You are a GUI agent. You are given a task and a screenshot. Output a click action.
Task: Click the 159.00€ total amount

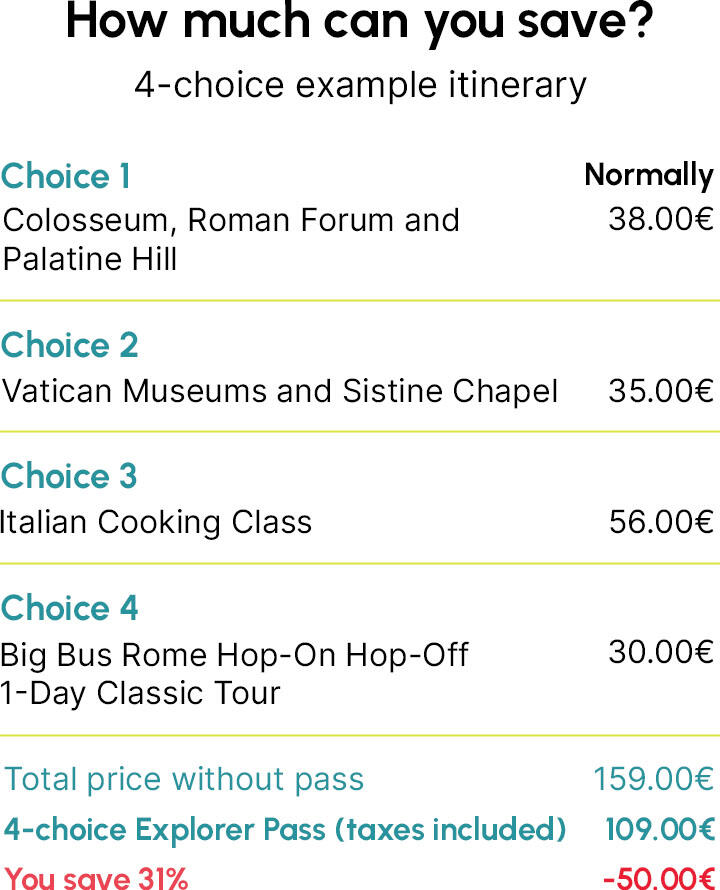coord(654,779)
